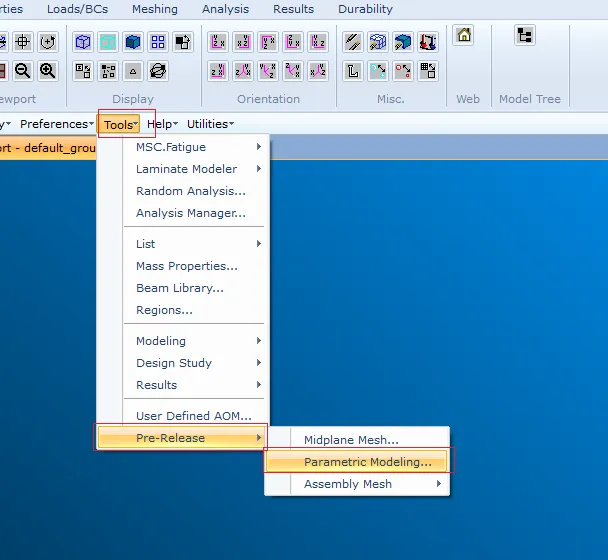
Task: Click the view center crosshair icon
Action: pyautogui.click(x=22, y=42)
